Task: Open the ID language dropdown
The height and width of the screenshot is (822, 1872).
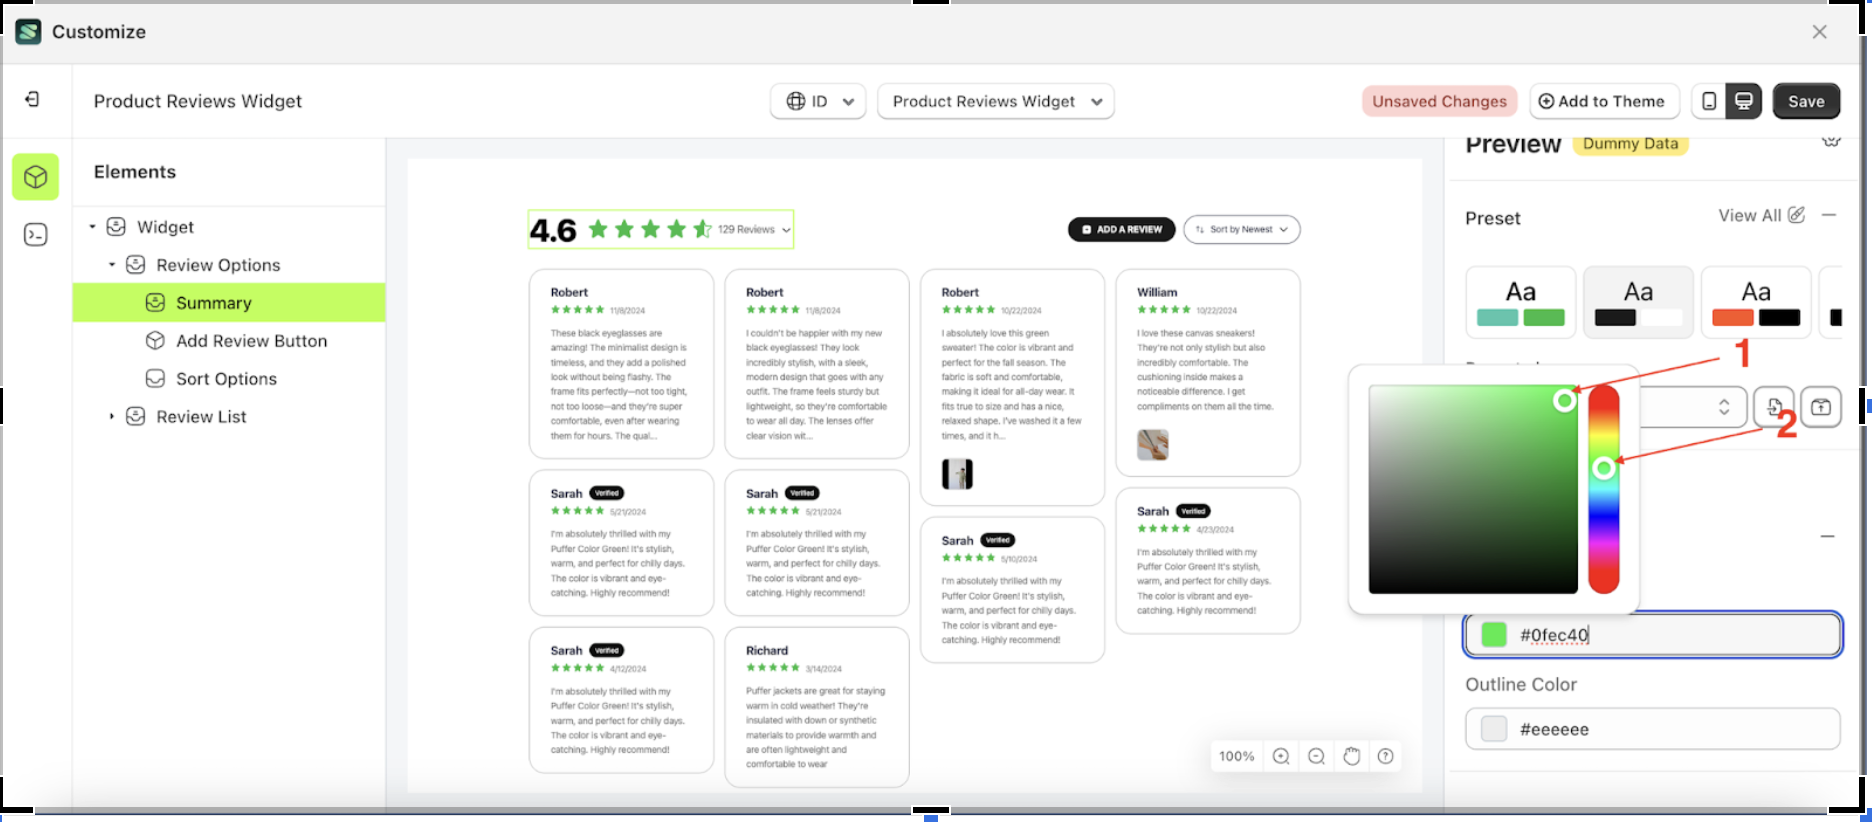Action: [x=818, y=101]
